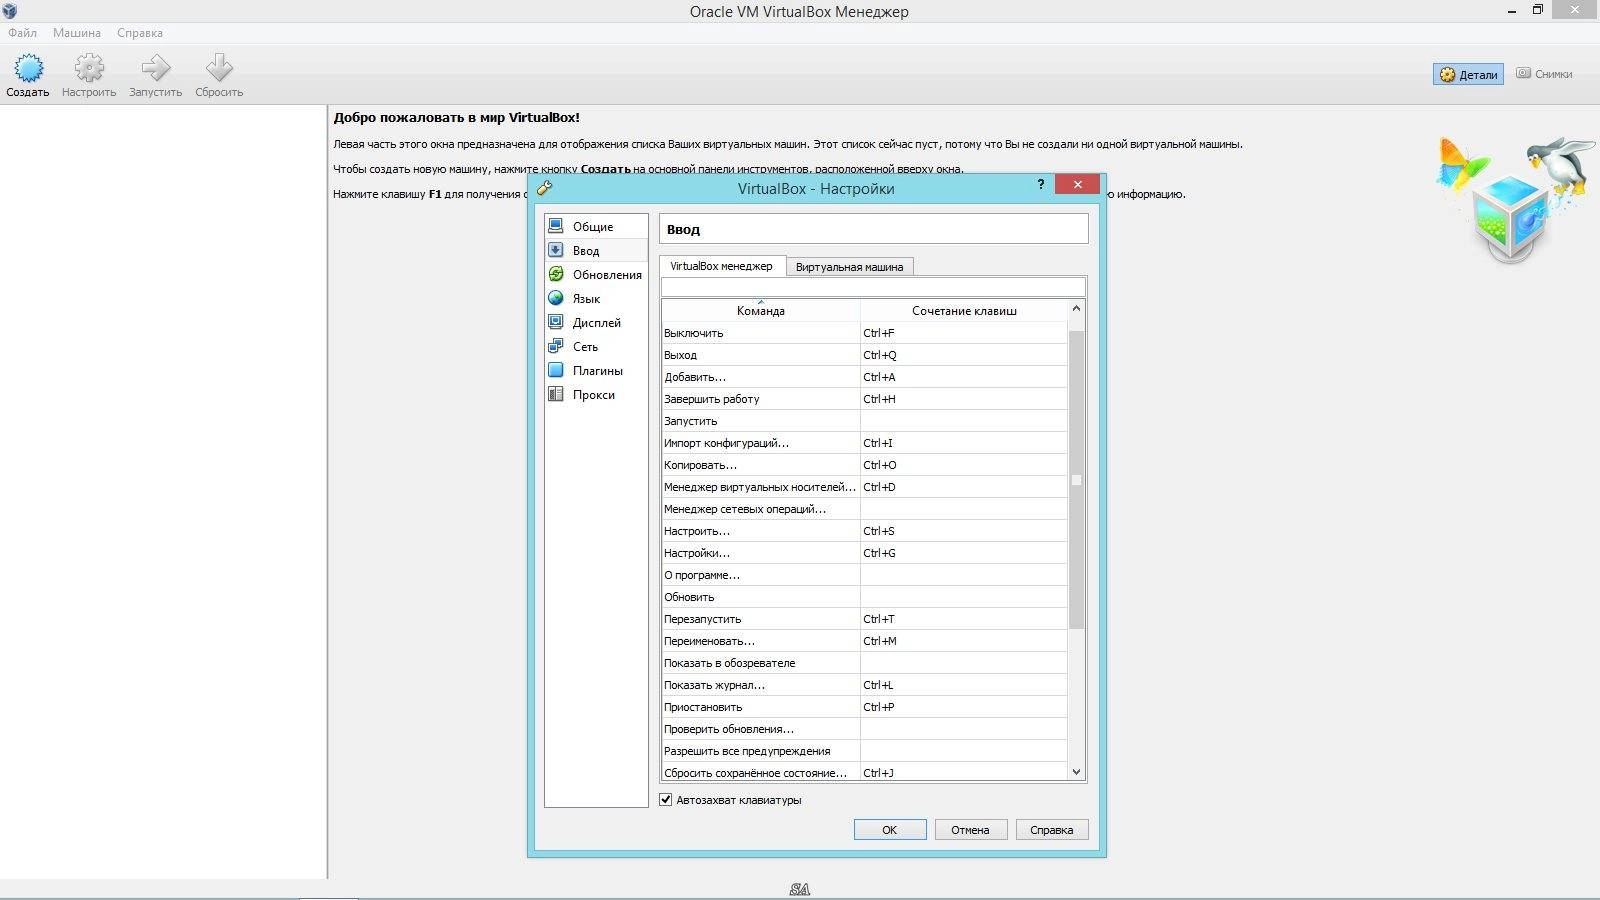Click the Общие icon in settings sidebar
The image size is (1600, 900).
pos(556,226)
